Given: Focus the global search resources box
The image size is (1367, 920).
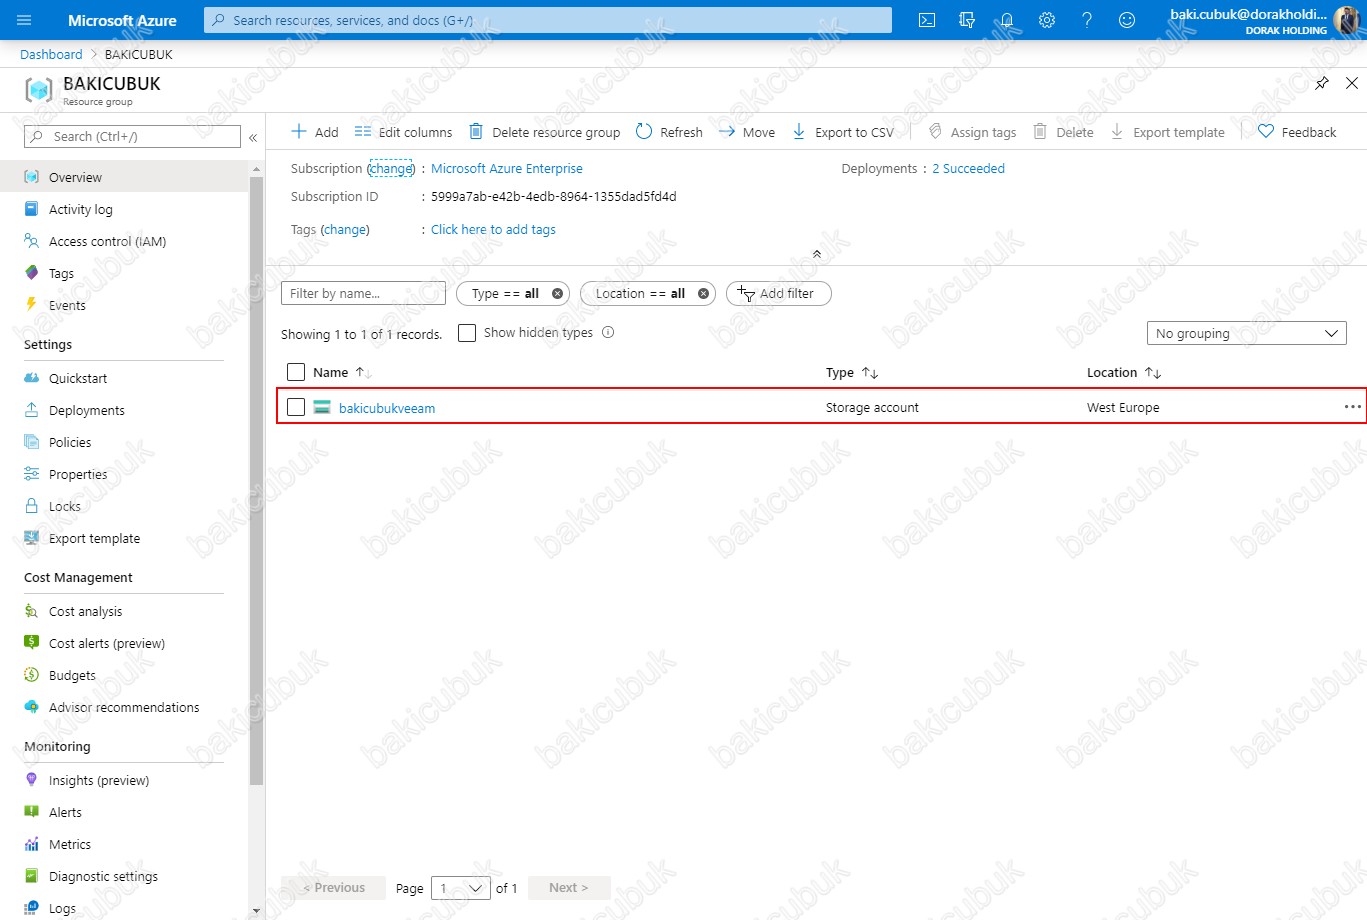Looking at the screenshot, I should point(548,20).
